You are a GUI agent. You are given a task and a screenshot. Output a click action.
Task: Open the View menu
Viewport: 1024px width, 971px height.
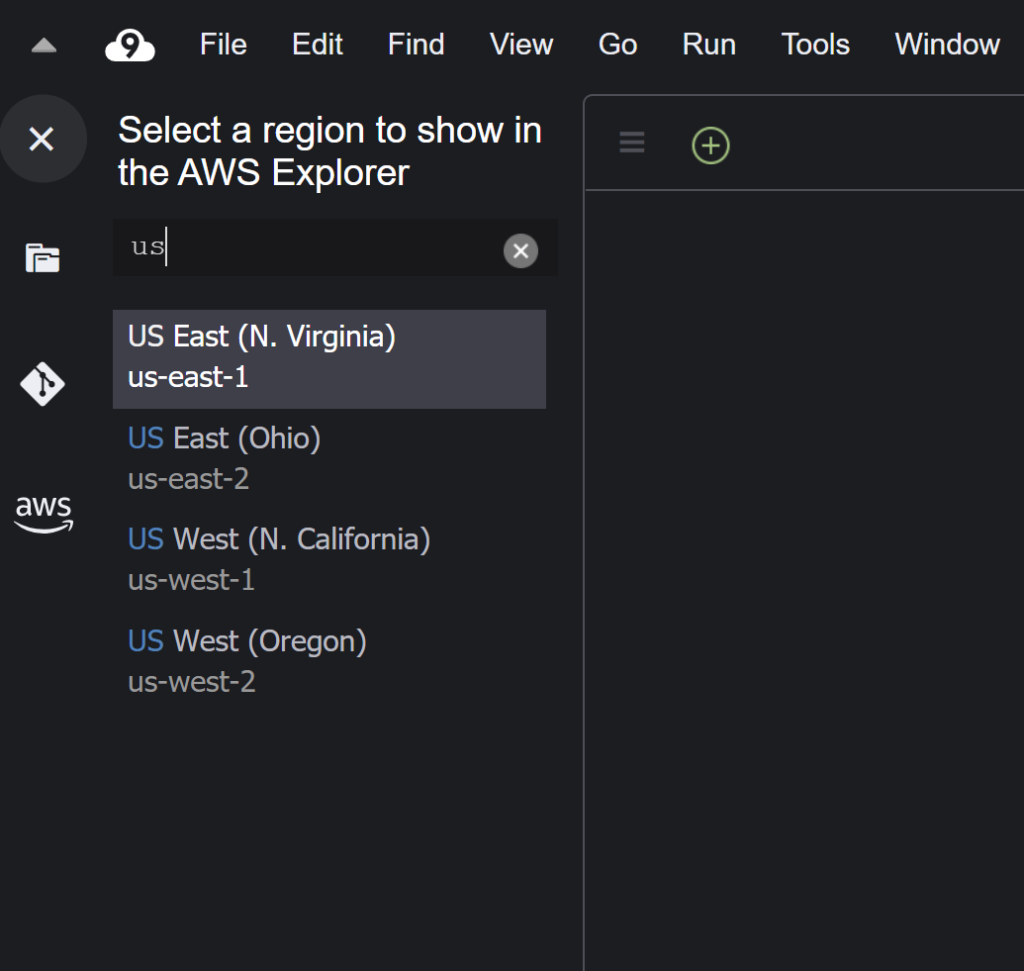521,45
